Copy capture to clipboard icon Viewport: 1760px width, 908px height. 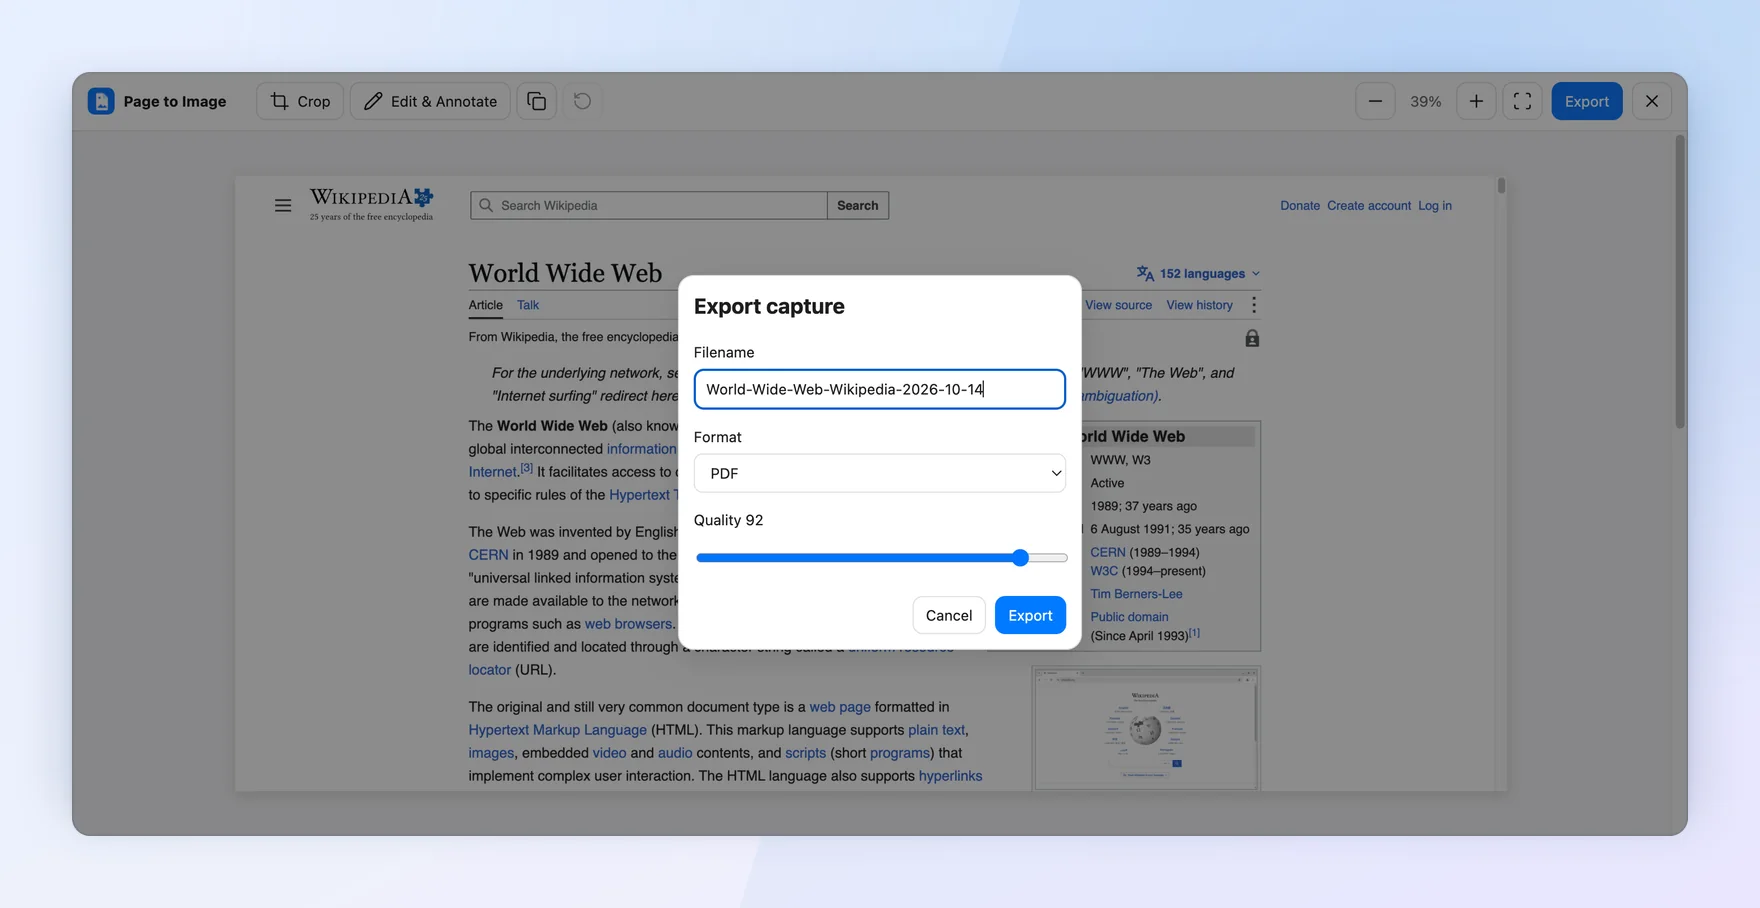[x=537, y=101]
